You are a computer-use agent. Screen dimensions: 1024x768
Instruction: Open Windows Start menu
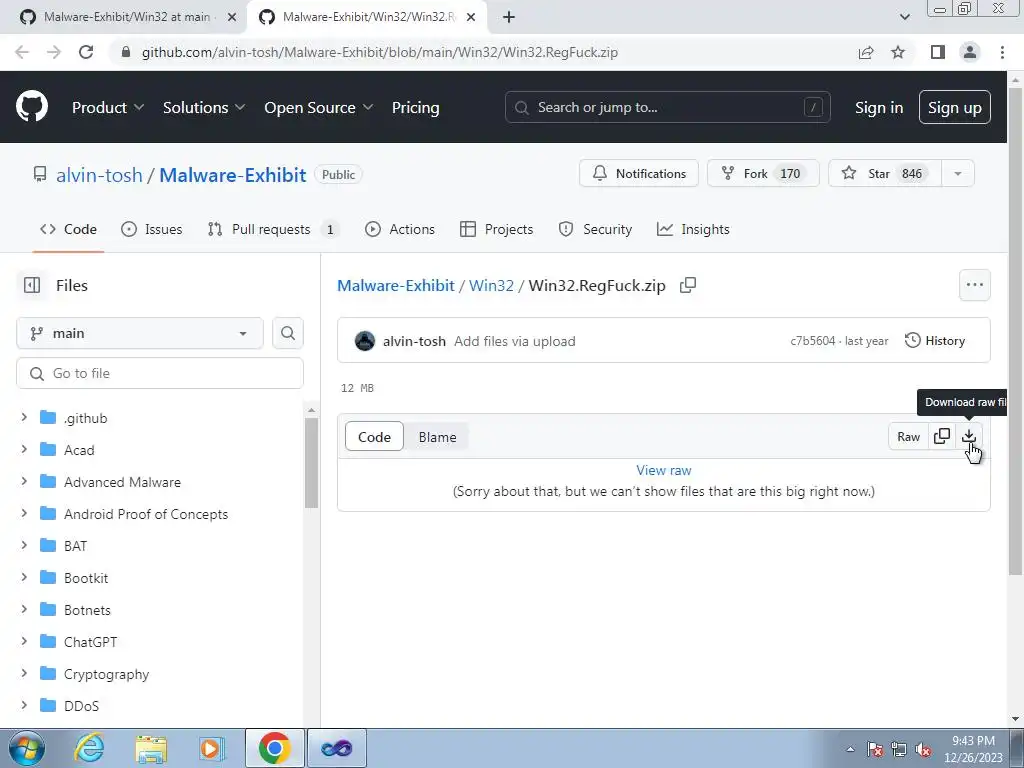[x=27, y=748]
